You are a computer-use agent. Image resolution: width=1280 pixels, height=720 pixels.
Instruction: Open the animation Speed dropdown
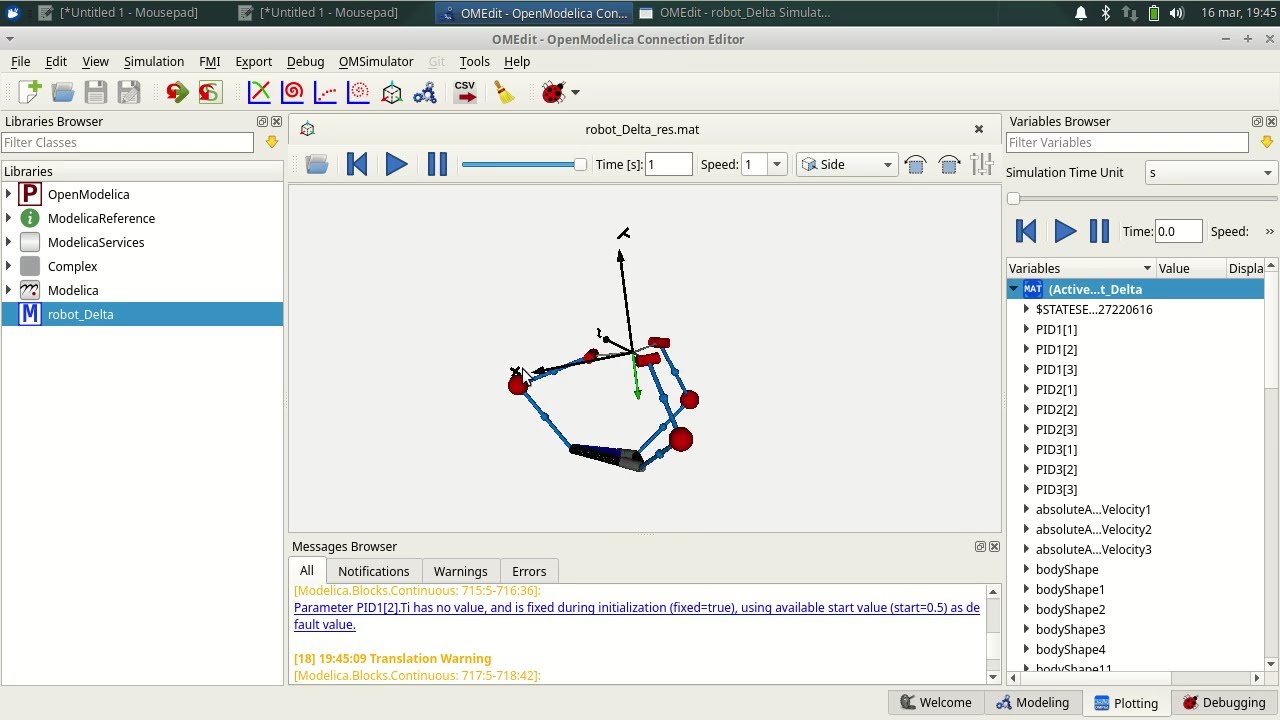click(777, 164)
